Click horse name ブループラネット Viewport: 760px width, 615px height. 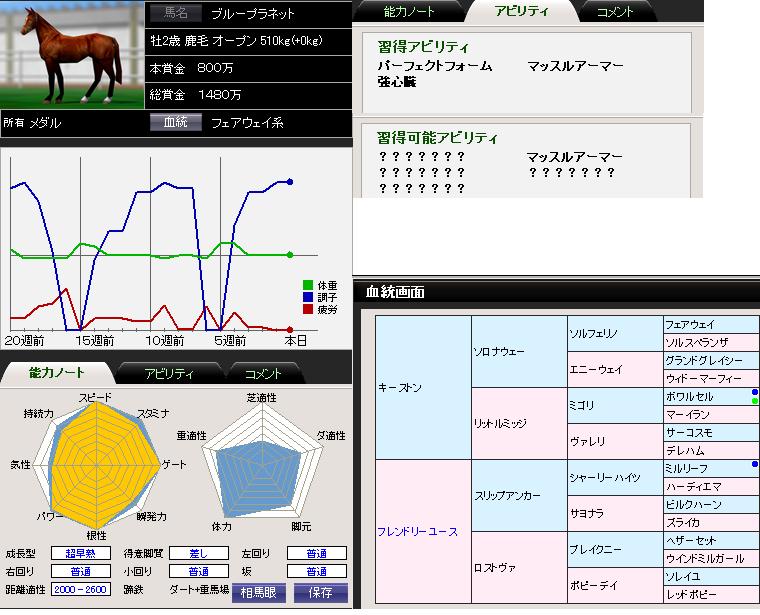tap(253, 14)
